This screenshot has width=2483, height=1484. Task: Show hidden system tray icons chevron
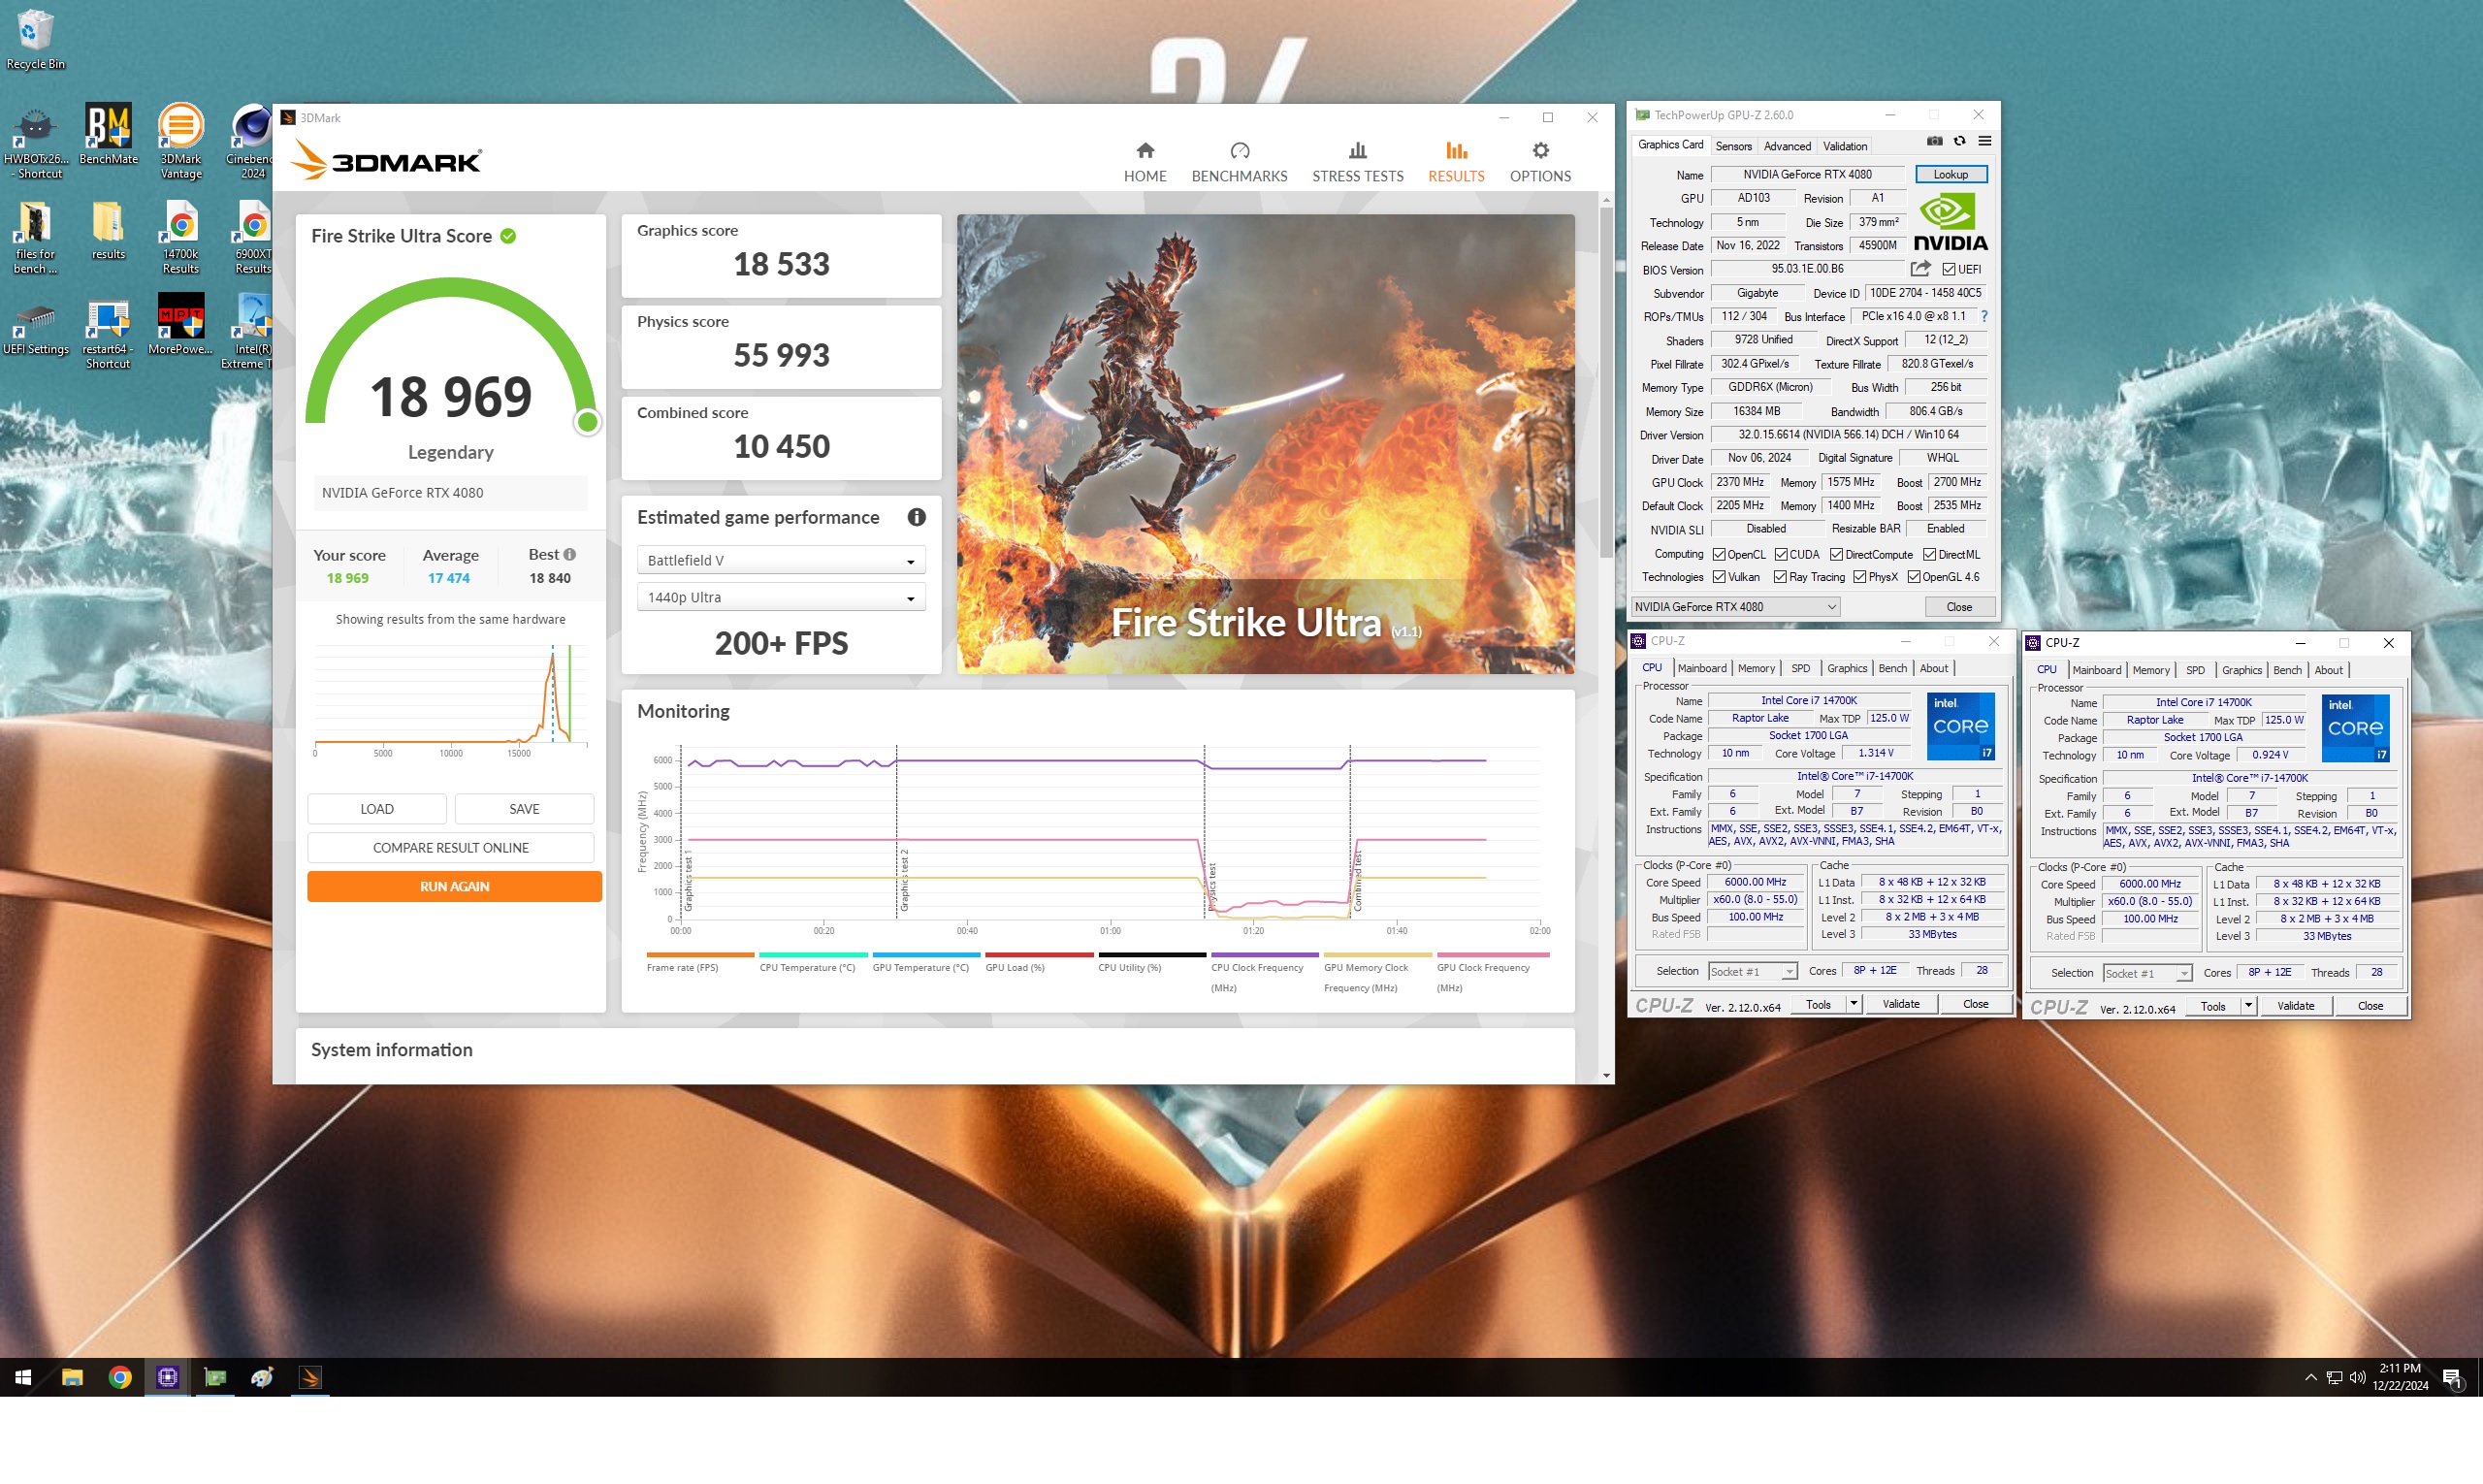[2310, 1377]
